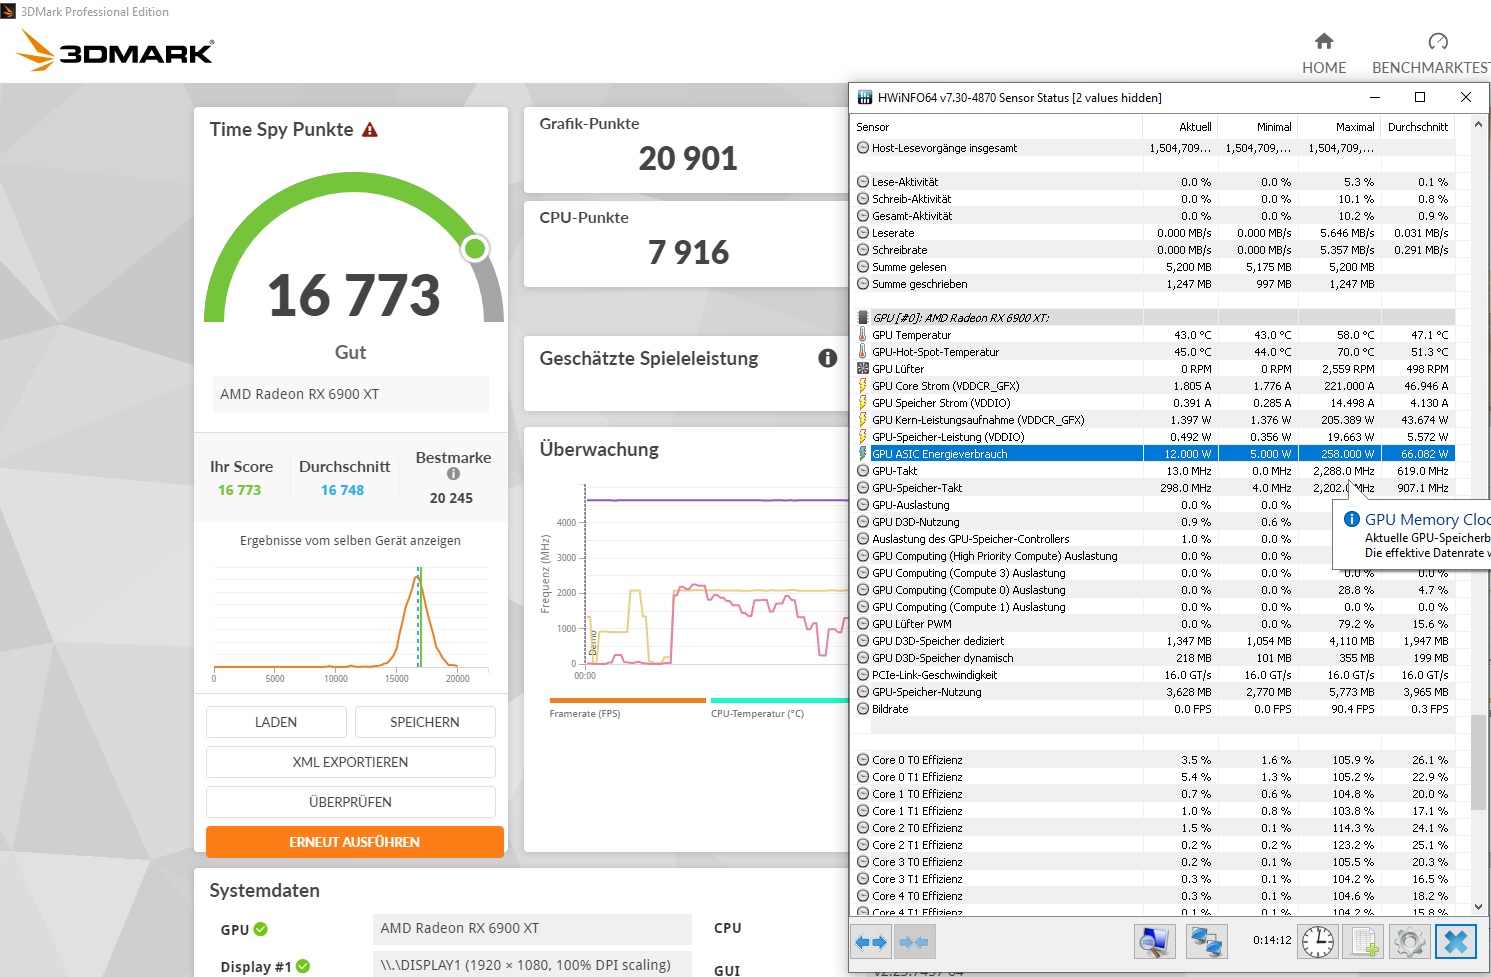Reset the sensor clock timer icon

(x=1318, y=942)
